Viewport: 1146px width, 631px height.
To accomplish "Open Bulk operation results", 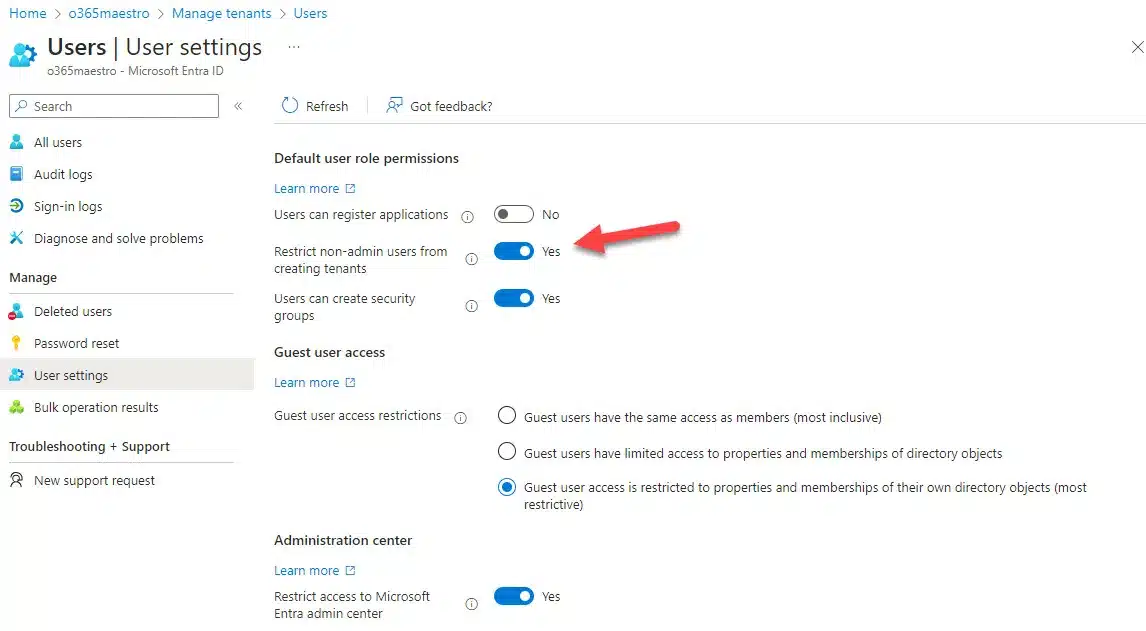I will (x=95, y=408).
